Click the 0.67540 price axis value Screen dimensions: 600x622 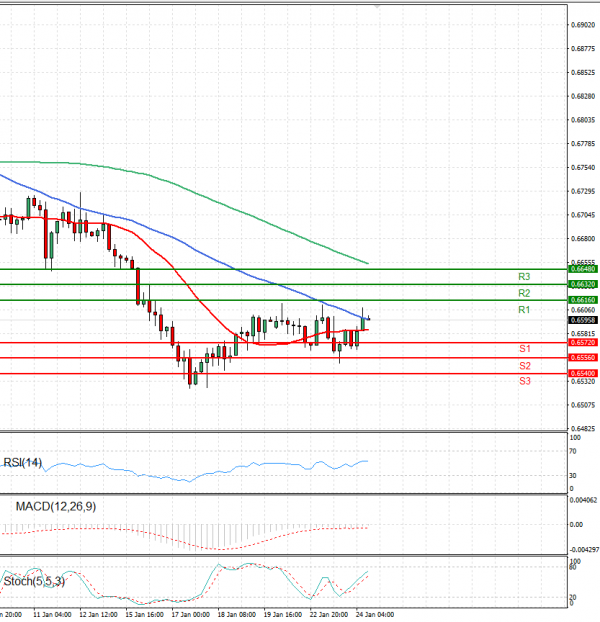click(x=583, y=167)
